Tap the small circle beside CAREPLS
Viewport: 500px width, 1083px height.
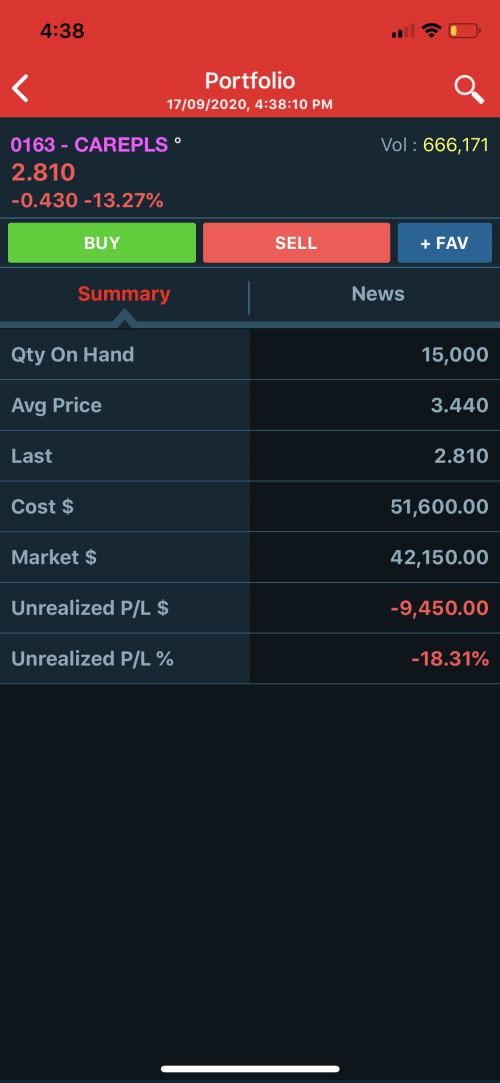177,140
